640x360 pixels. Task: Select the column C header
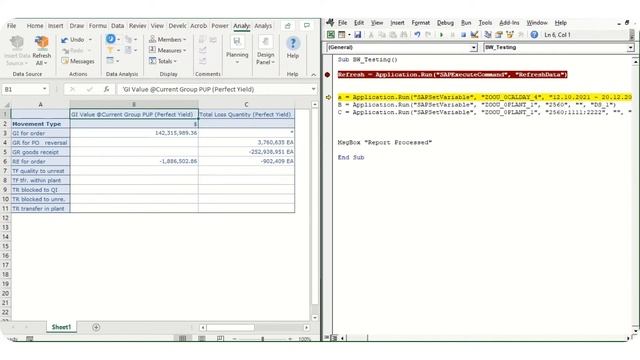pyautogui.click(x=246, y=104)
